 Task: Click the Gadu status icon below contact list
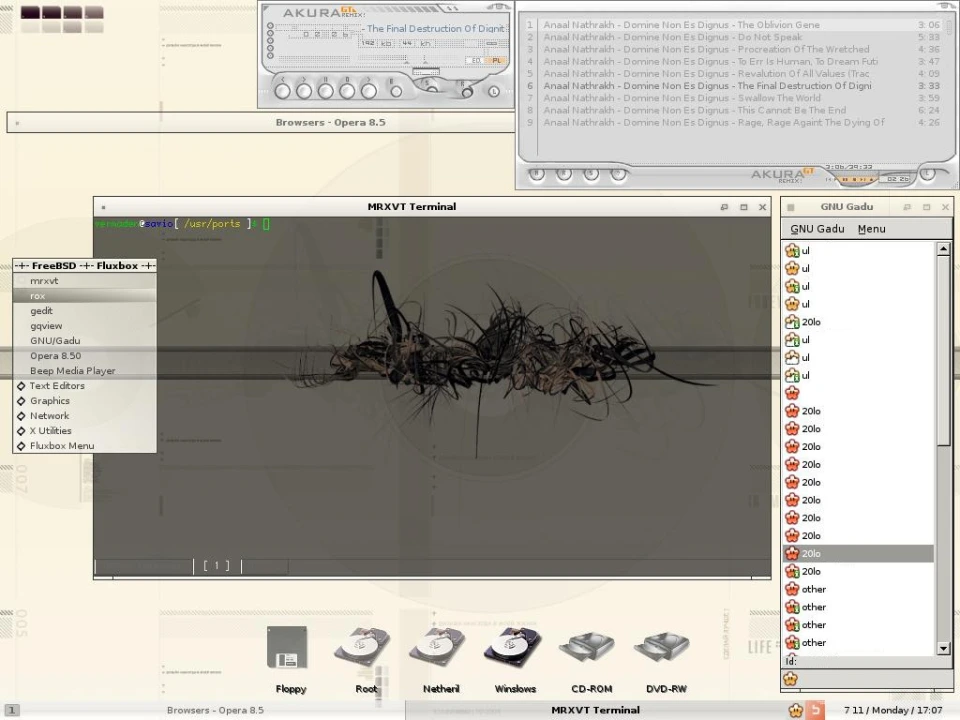coord(790,679)
